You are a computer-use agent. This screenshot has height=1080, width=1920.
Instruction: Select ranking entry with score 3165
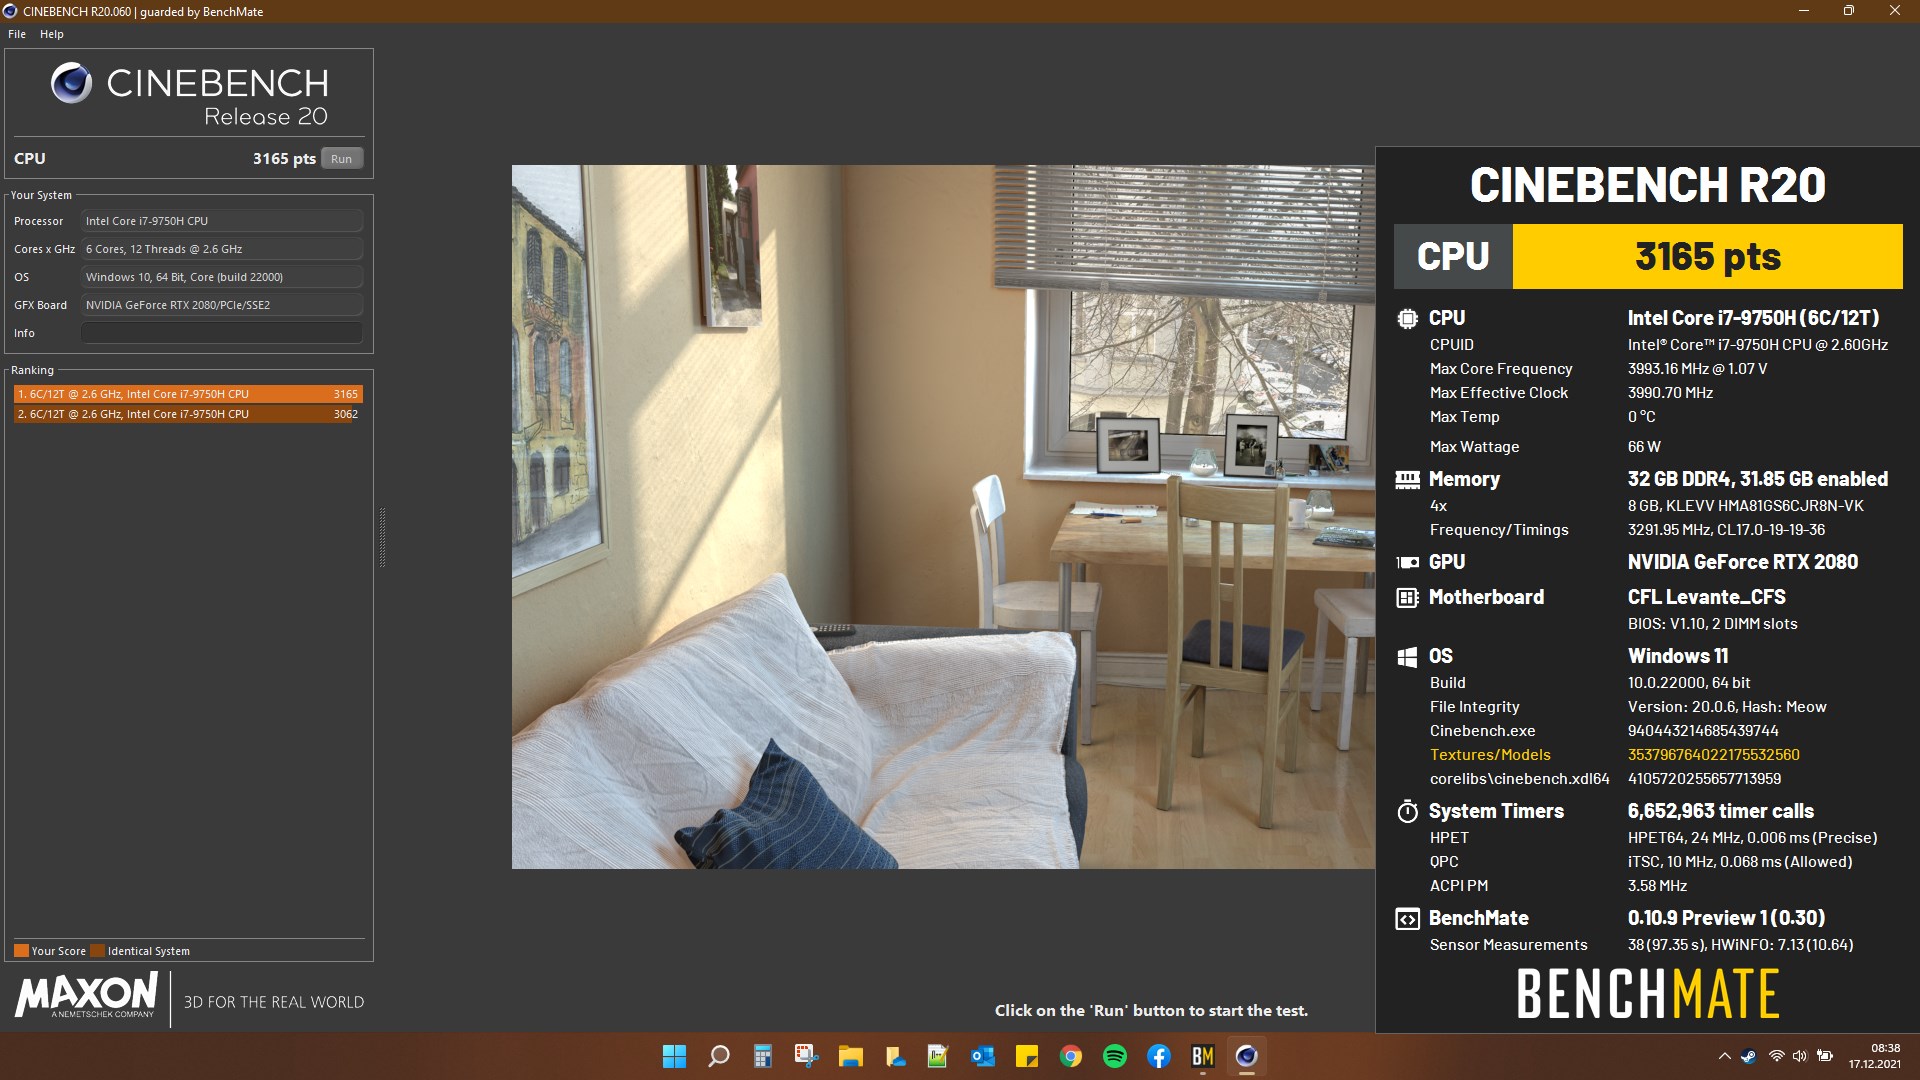188,394
